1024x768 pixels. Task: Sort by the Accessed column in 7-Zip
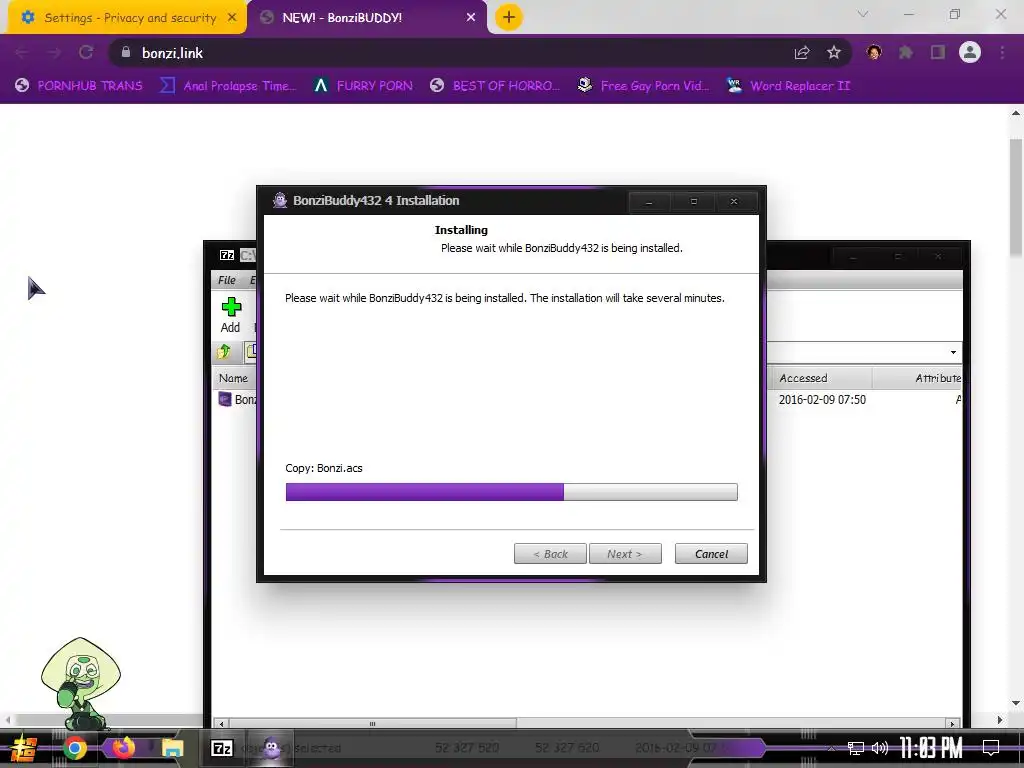822,378
